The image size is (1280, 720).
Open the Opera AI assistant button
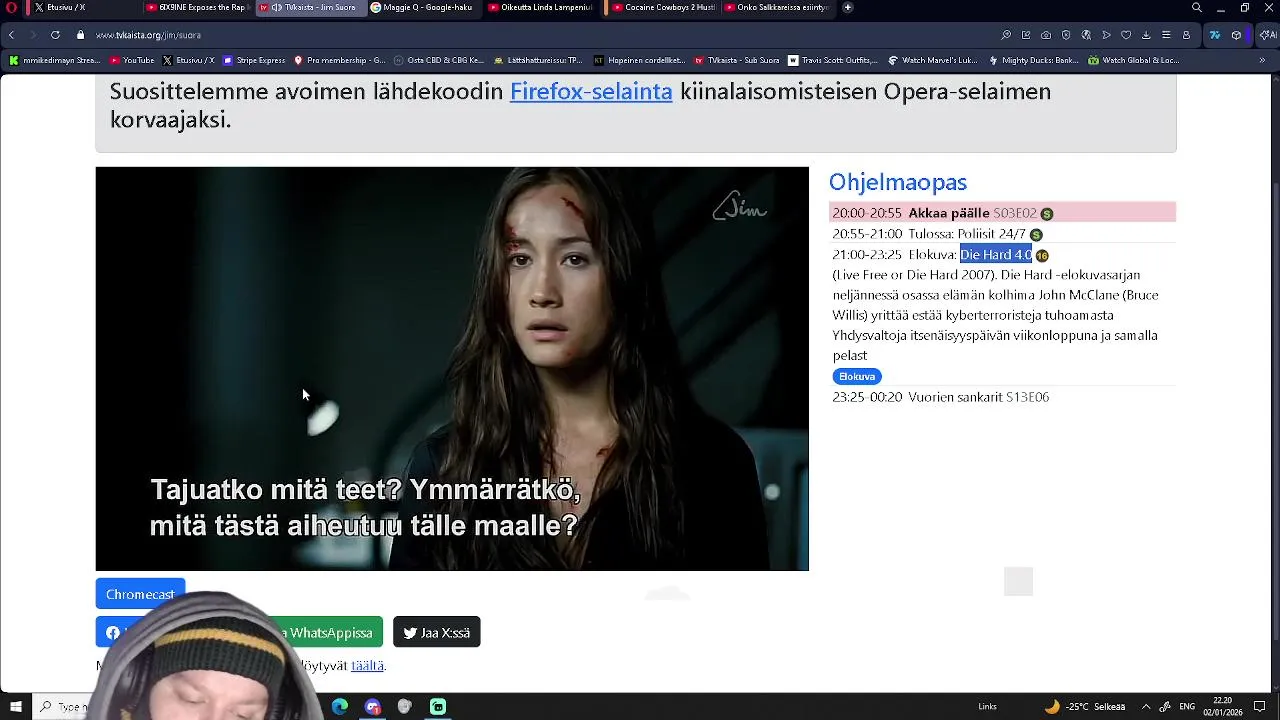pos(1267,35)
